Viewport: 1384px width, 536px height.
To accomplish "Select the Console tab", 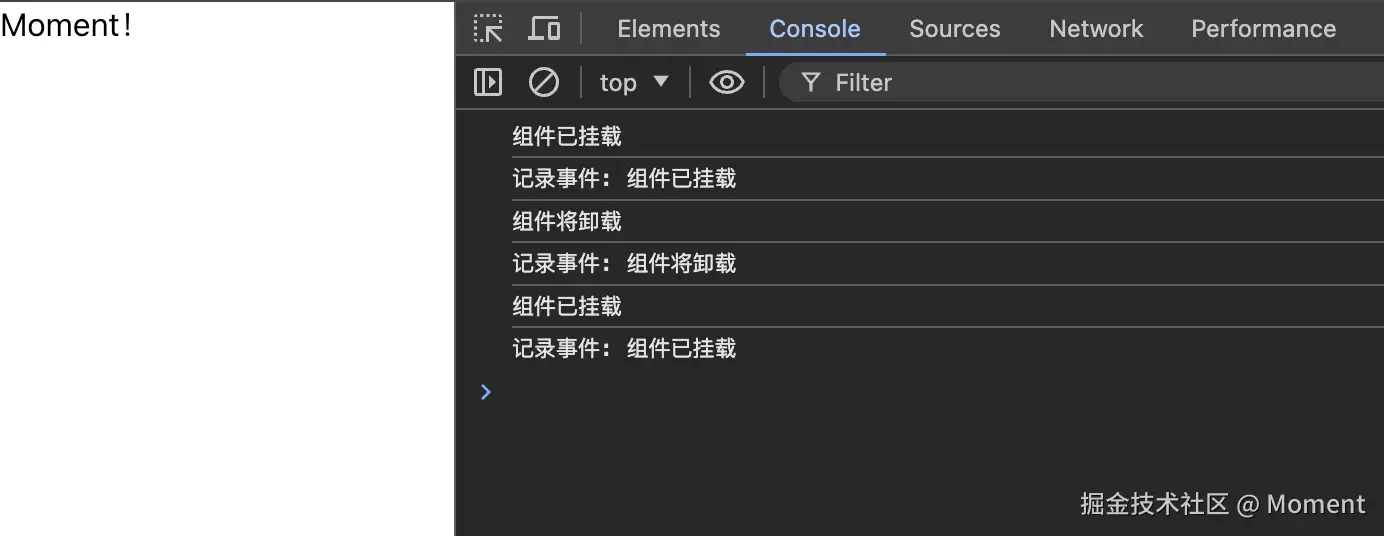I will pos(815,29).
